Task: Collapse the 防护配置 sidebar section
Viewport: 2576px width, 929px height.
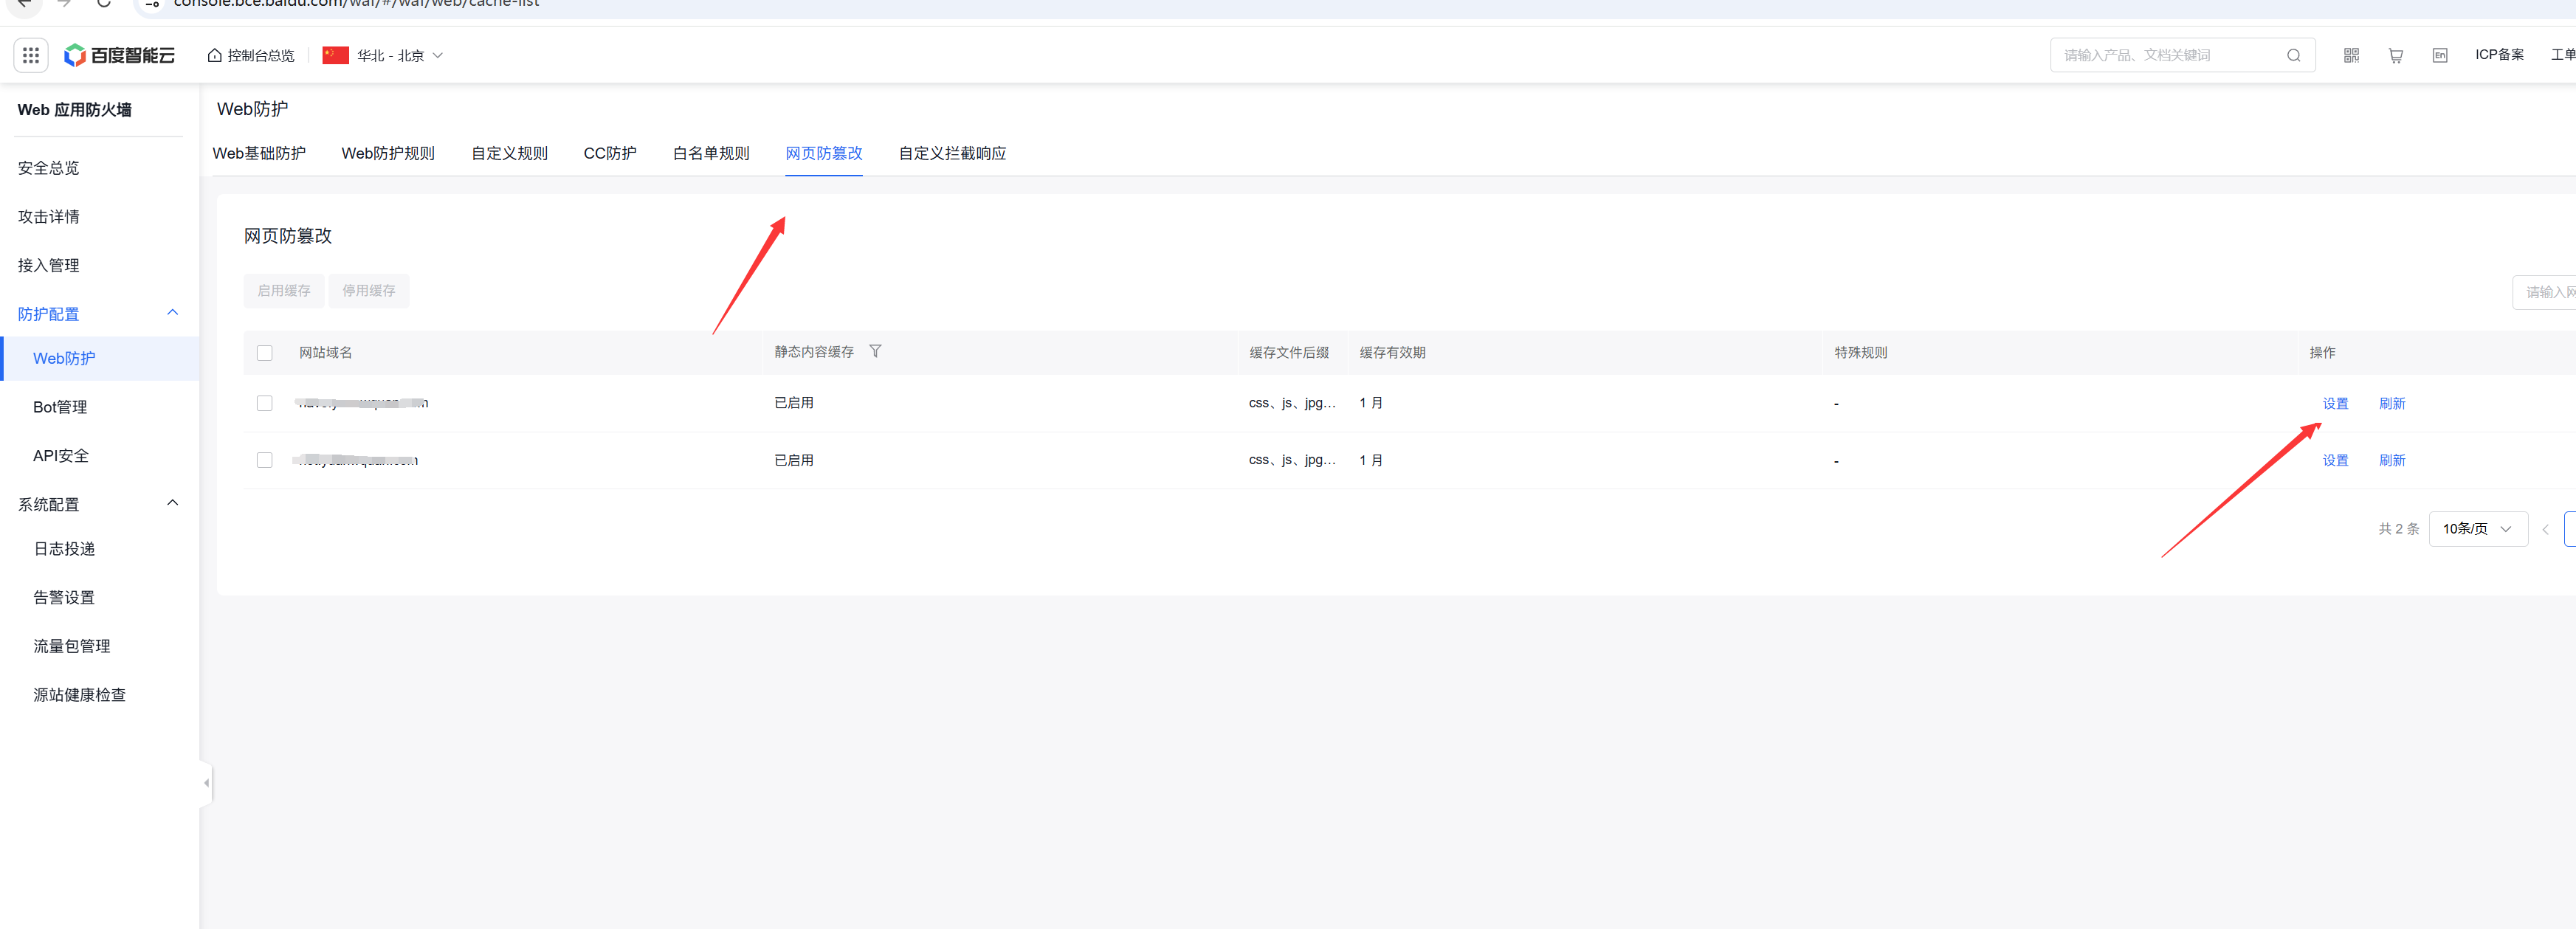Action: [172, 313]
